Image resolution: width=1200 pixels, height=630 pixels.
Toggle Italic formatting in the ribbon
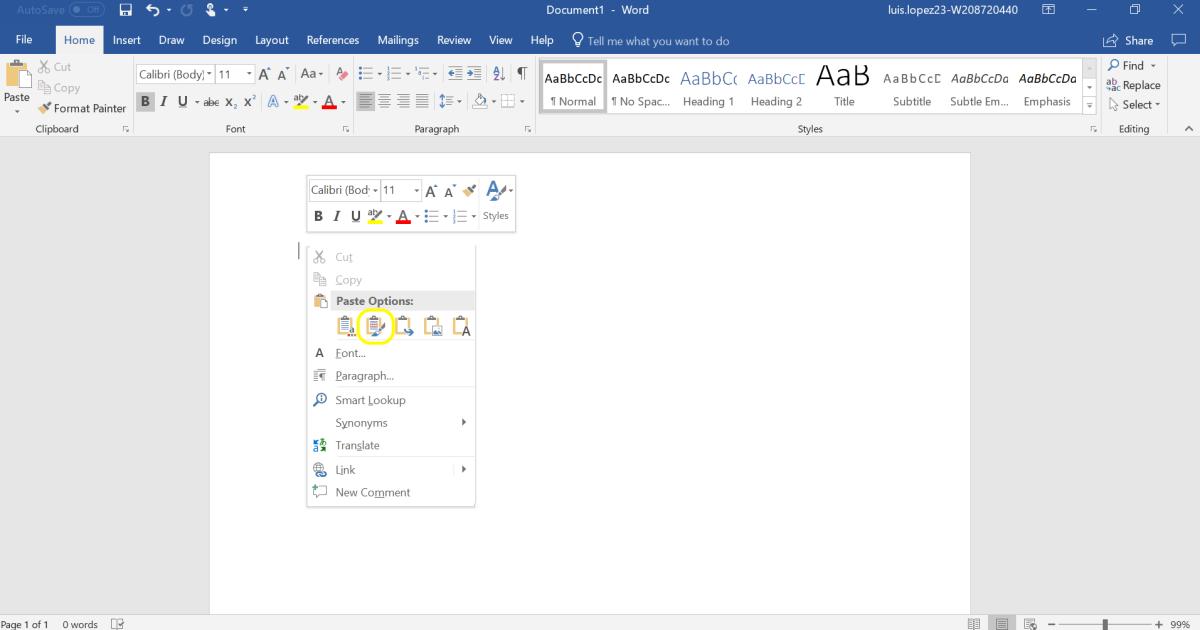tap(162, 101)
